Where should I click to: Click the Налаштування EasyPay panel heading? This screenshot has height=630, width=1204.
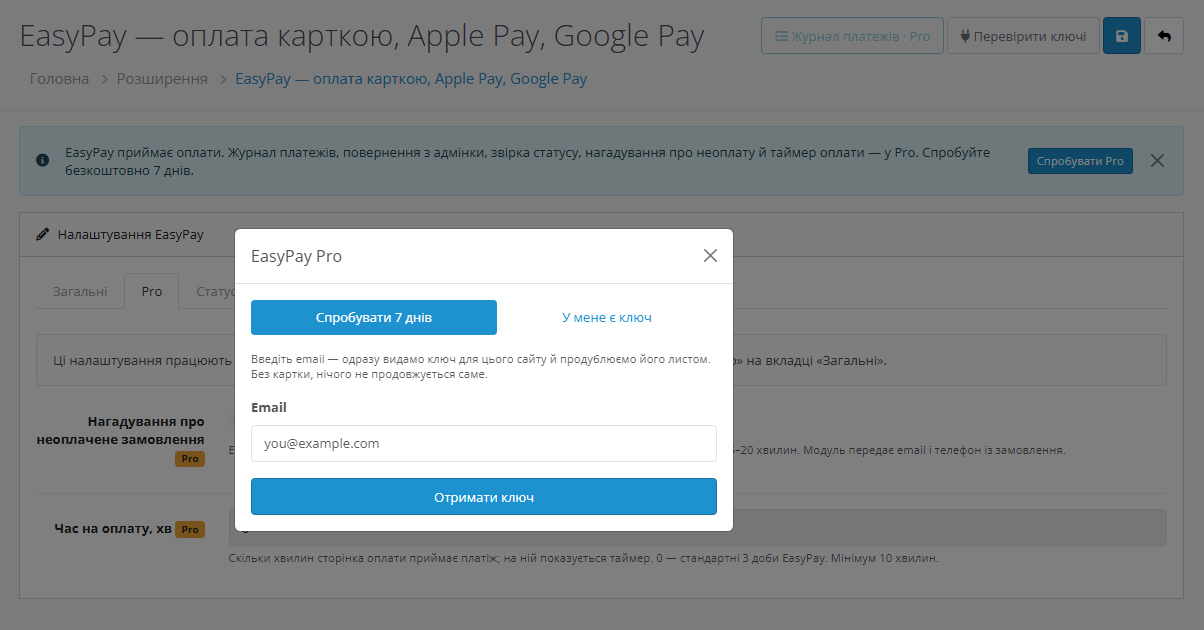130,235
